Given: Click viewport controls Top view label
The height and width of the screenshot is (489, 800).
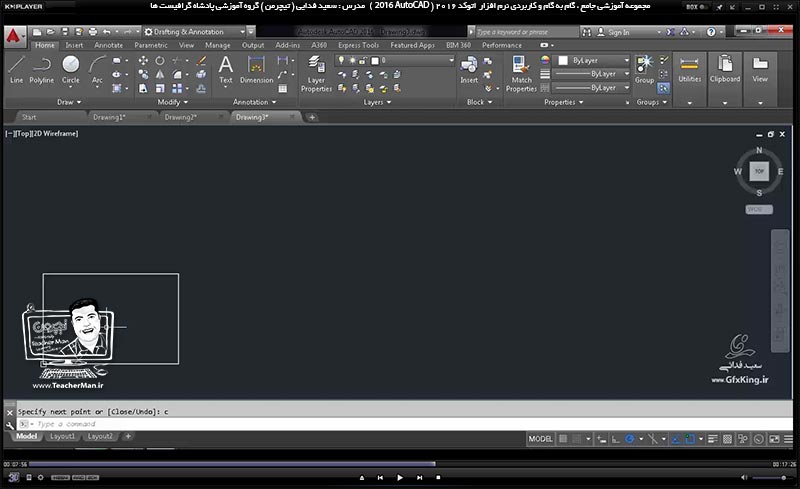Looking at the screenshot, I should 23,134.
